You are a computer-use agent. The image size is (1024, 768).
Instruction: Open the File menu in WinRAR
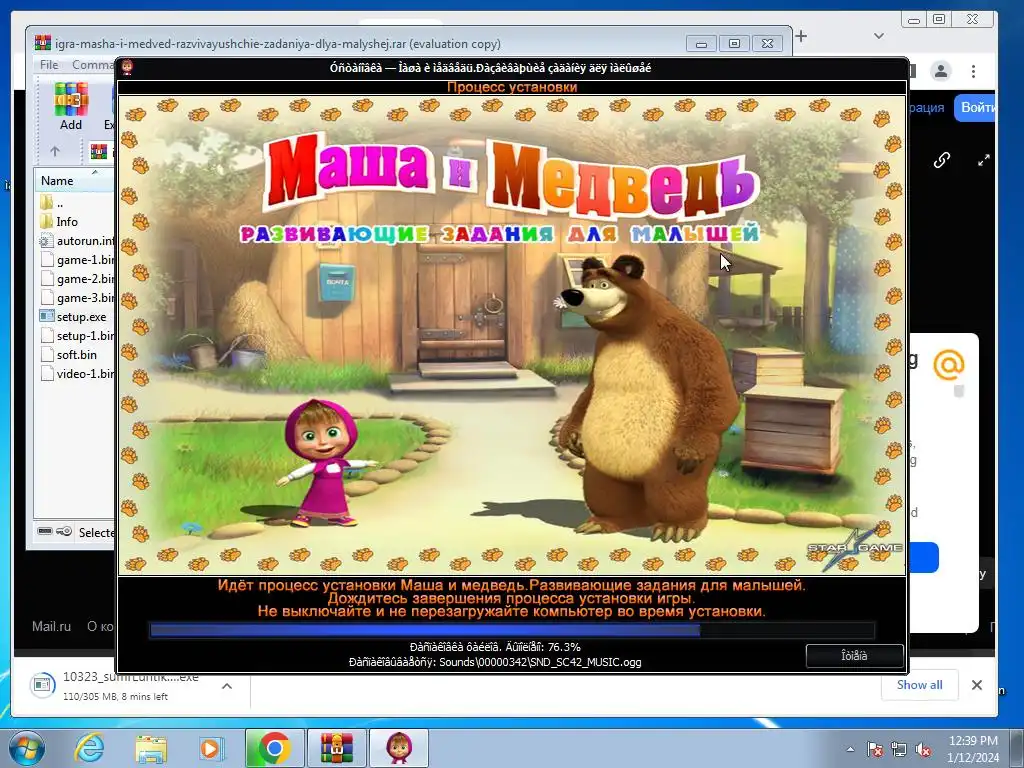[x=49, y=65]
